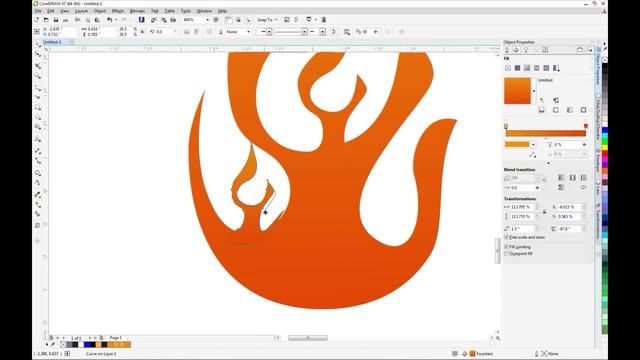Image resolution: width=640 pixels, height=360 pixels.
Task: Open the Transformations docker vertical tab
Action: point(598,222)
